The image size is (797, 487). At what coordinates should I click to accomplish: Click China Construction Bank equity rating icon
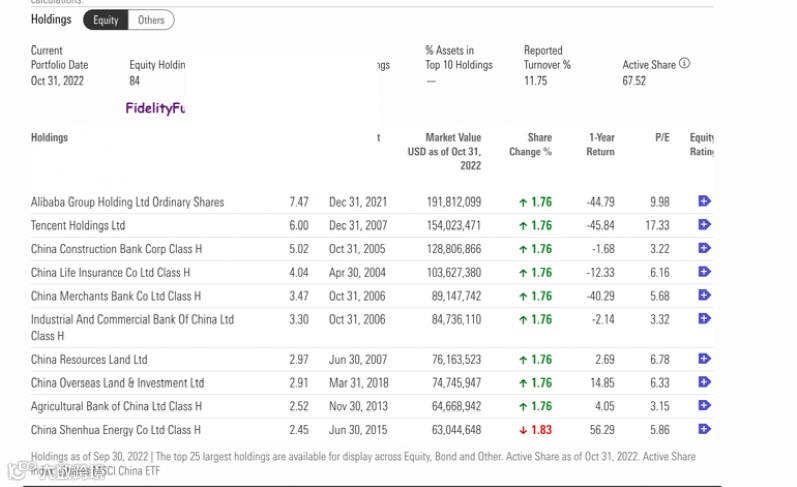coord(704,248)
